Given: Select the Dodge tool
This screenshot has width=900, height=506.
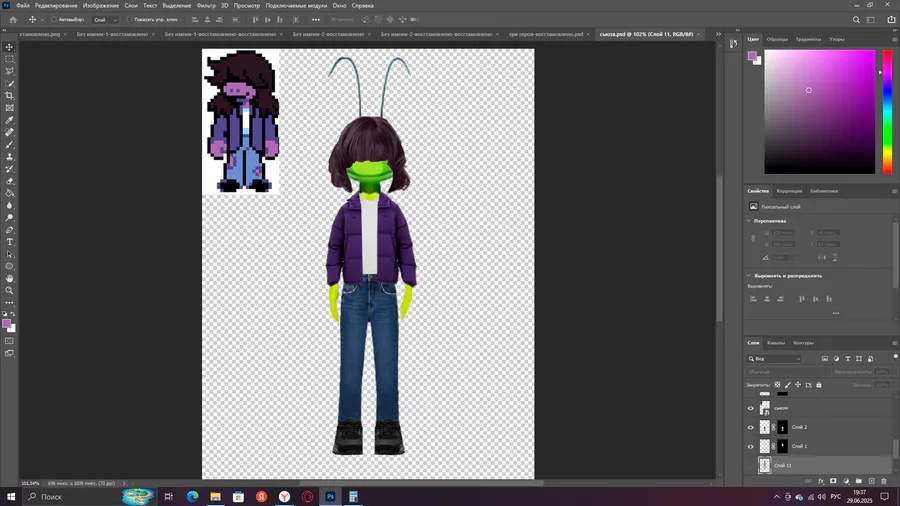Looking at the screenshot, I should click(x=9, y=217).
